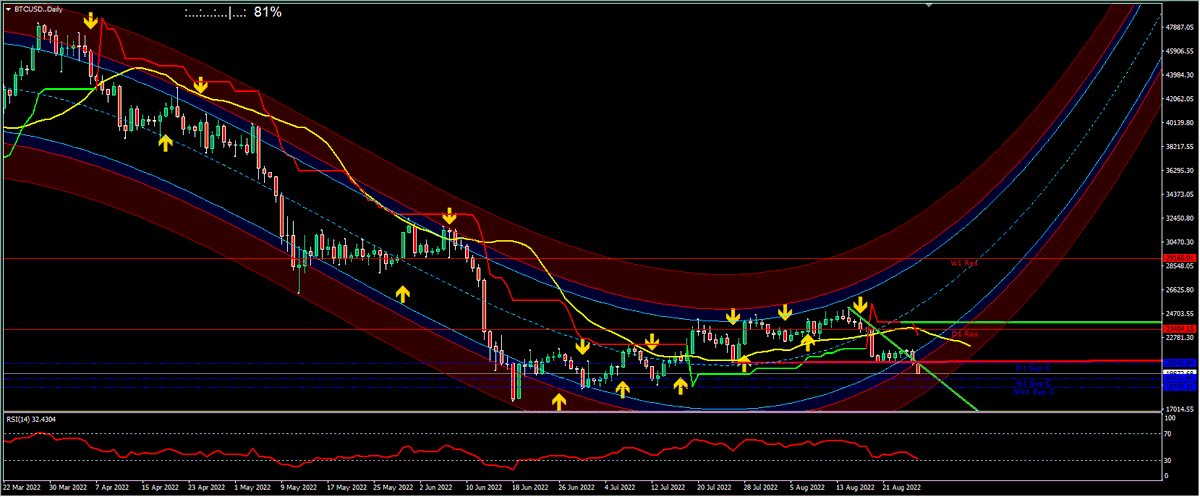This screenshot has width=1200, height=497.
Task: Click the 22 Mar 2022 date label
Action: pyautogui.click(x=24, y=489)
